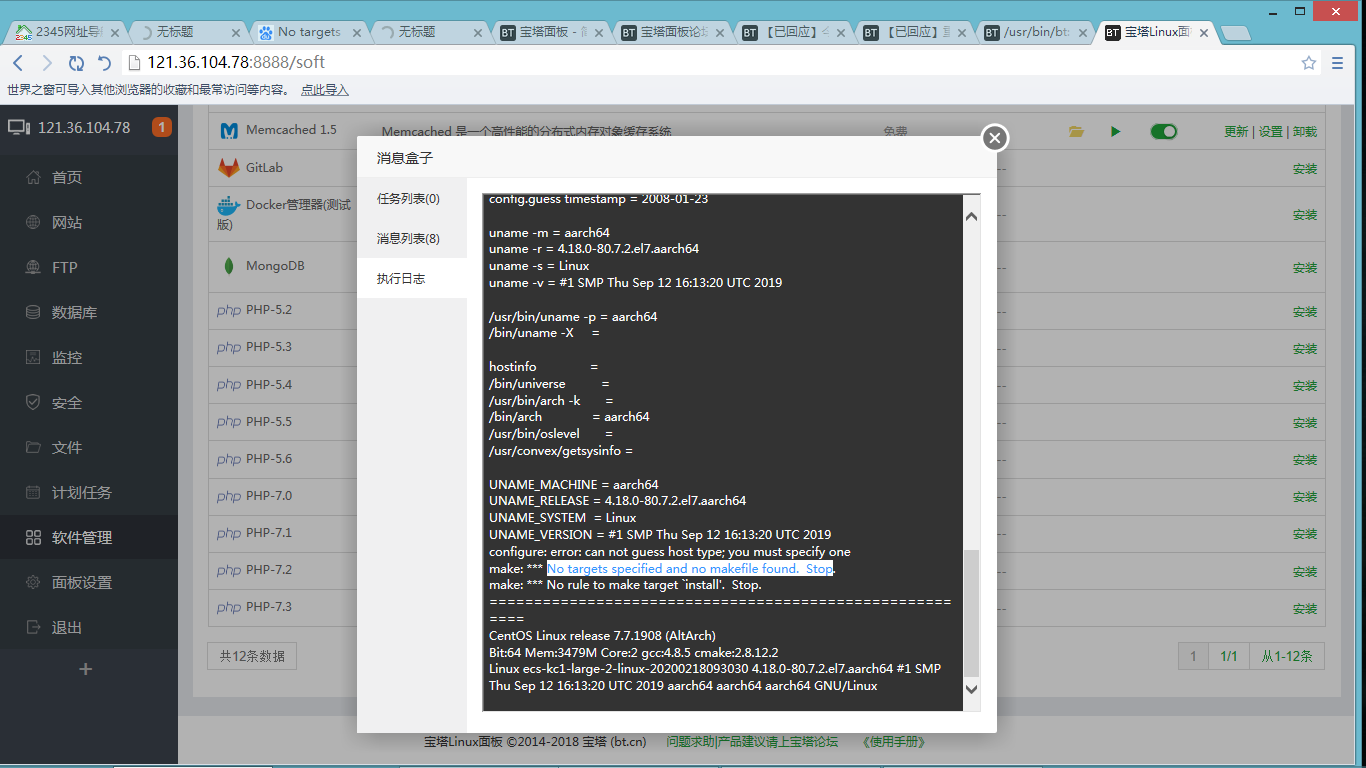Click 安装 on the PHP-5.3 row

(1305, 349)
